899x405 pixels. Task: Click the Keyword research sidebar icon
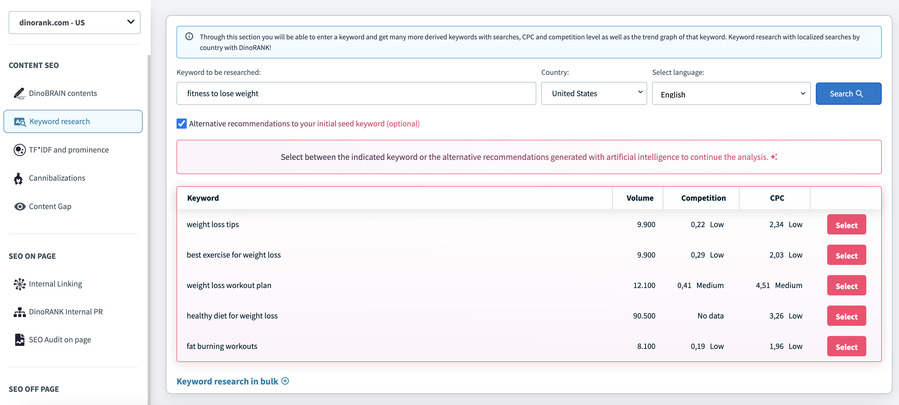(x=20, y=122)
